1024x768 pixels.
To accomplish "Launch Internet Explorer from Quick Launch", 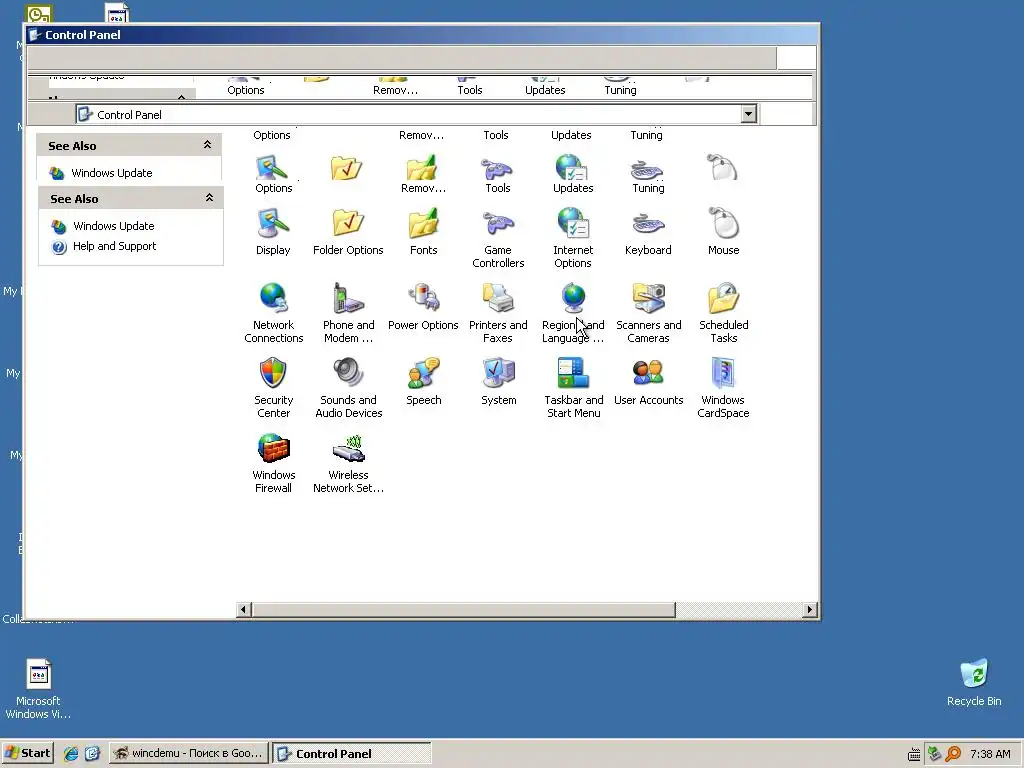I will pyautogui.click(x=71, y=754).
